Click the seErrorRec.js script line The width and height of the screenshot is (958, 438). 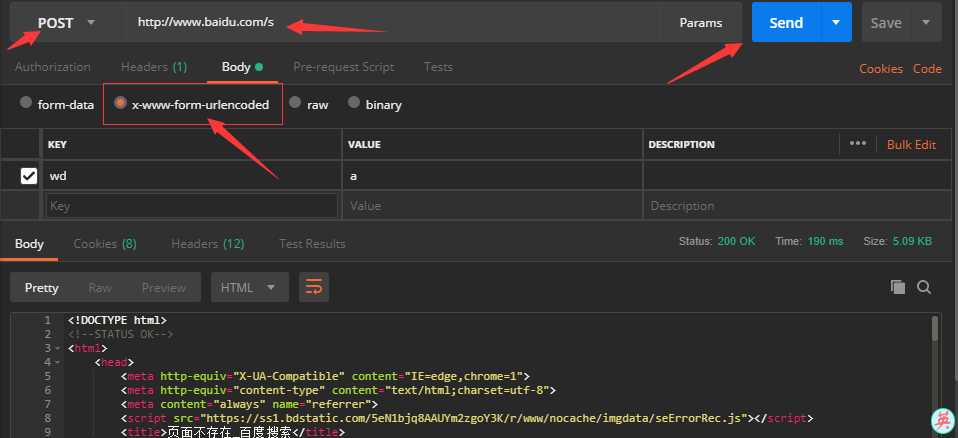pos(467,418)
